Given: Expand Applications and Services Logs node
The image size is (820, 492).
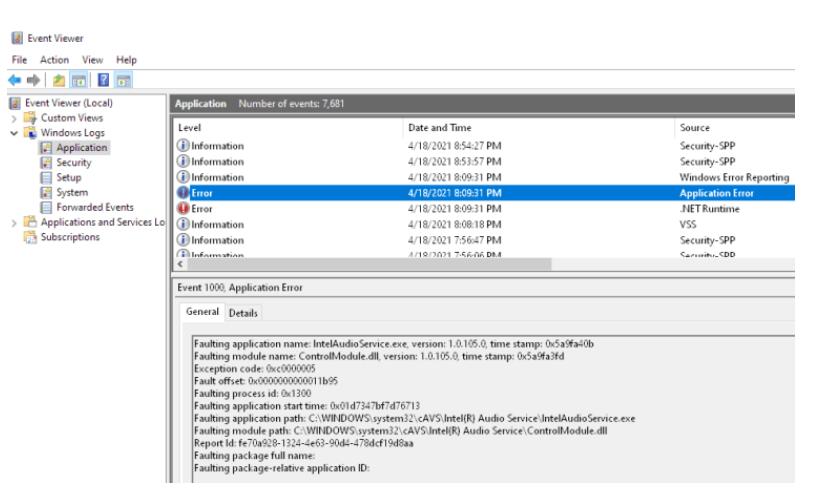Looking at the screenshot, I should click(x=11, y=222).
